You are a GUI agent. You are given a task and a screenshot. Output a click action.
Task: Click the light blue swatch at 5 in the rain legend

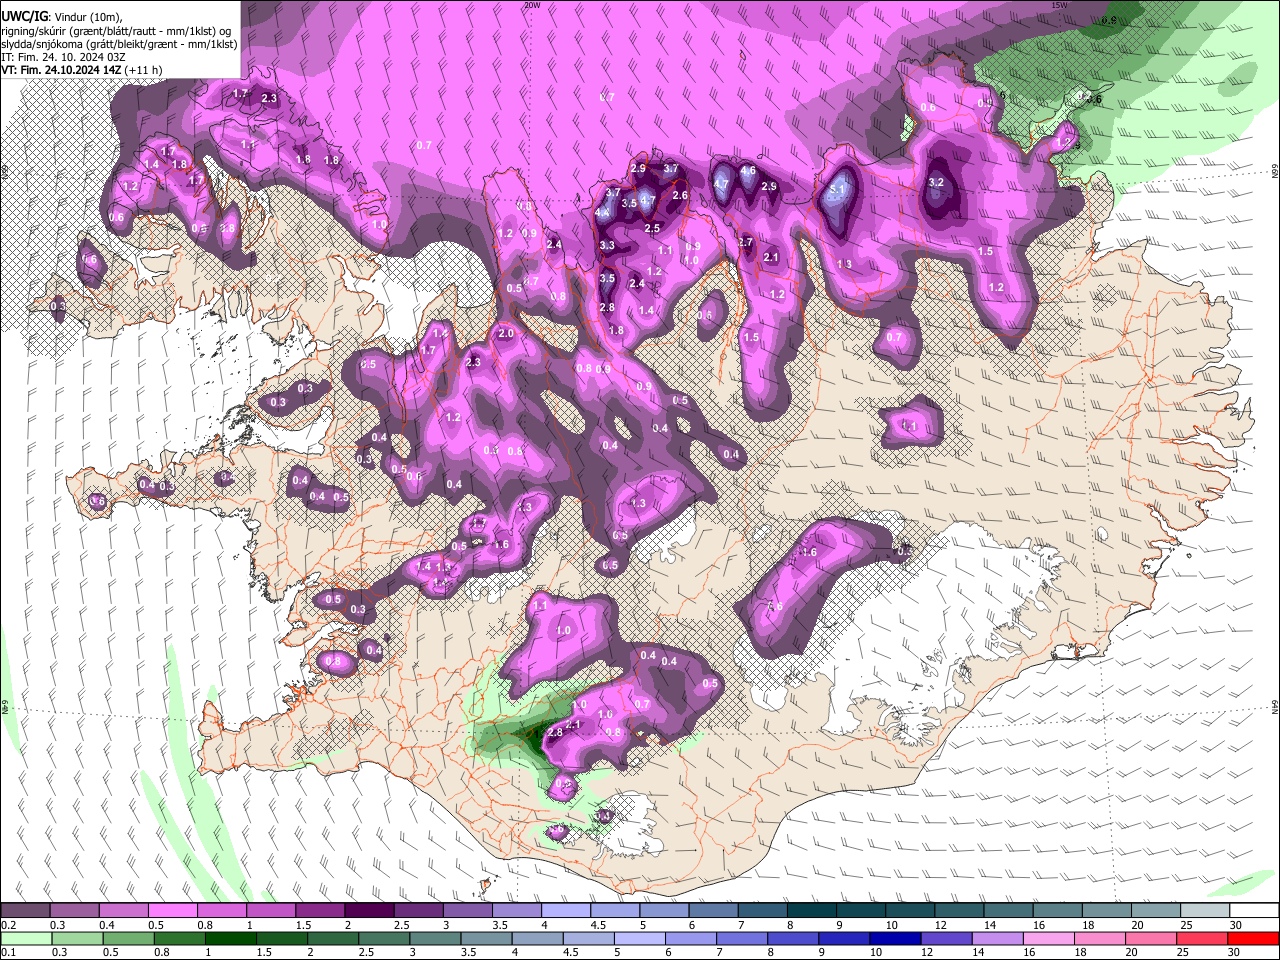pos(638,939)
